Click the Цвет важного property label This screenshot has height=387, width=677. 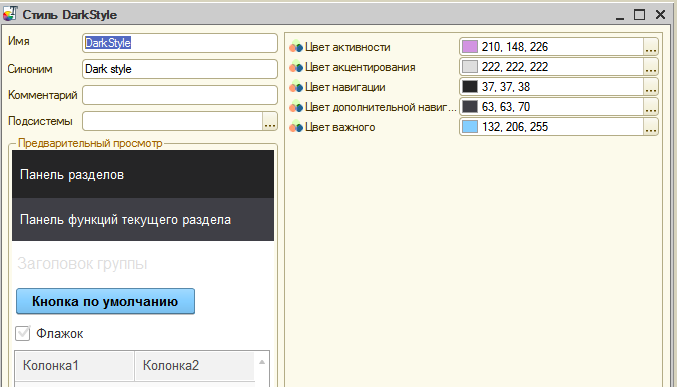[340, 127]
